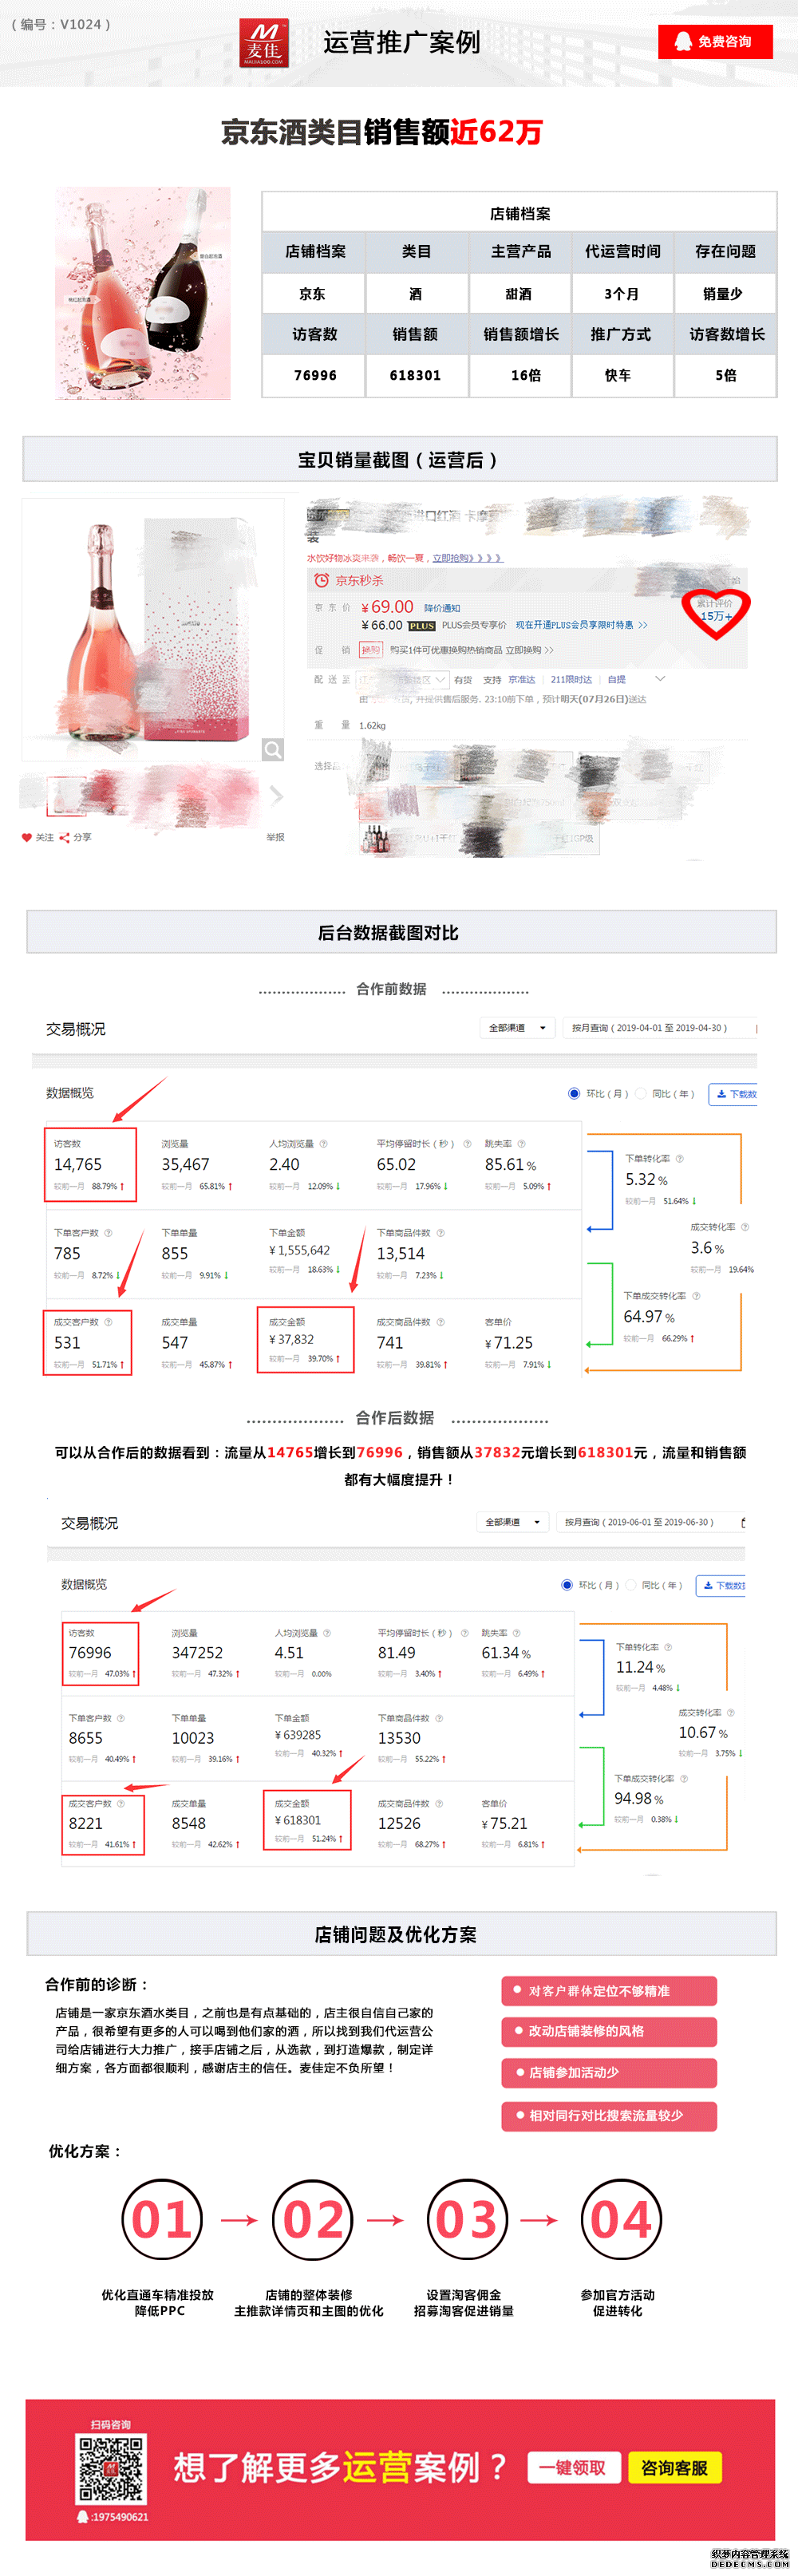Open the 全部渠道 dropdown beside the April date range
This screenshot has width=798, height=2576.
point(517,1027)
